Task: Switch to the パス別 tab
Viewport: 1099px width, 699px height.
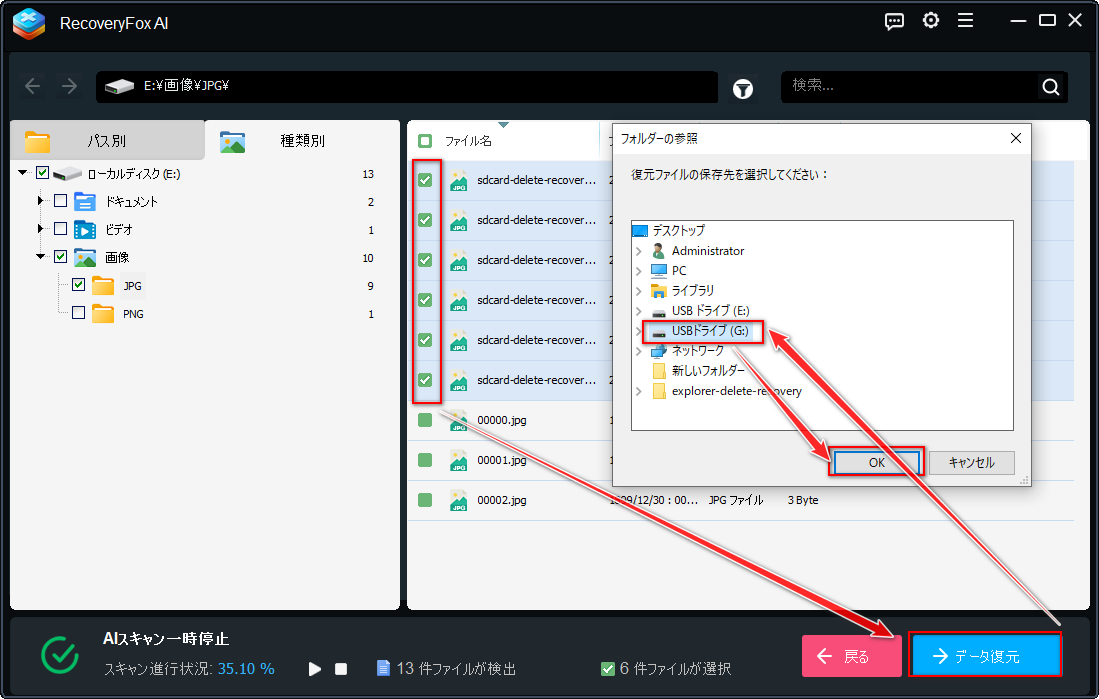Action: (107, 141)
